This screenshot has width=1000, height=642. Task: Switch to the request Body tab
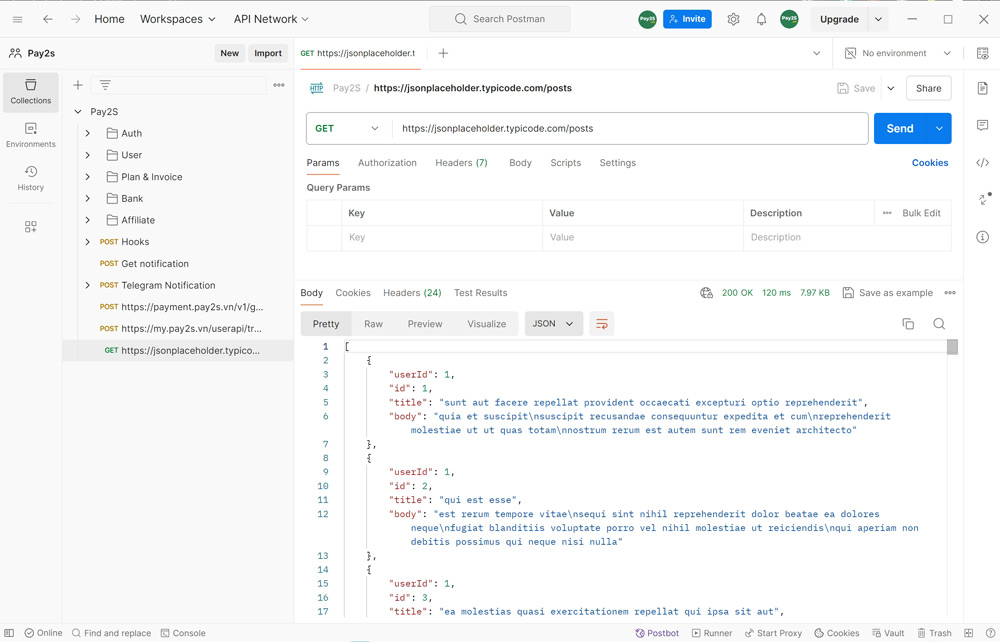pos(520,163)
